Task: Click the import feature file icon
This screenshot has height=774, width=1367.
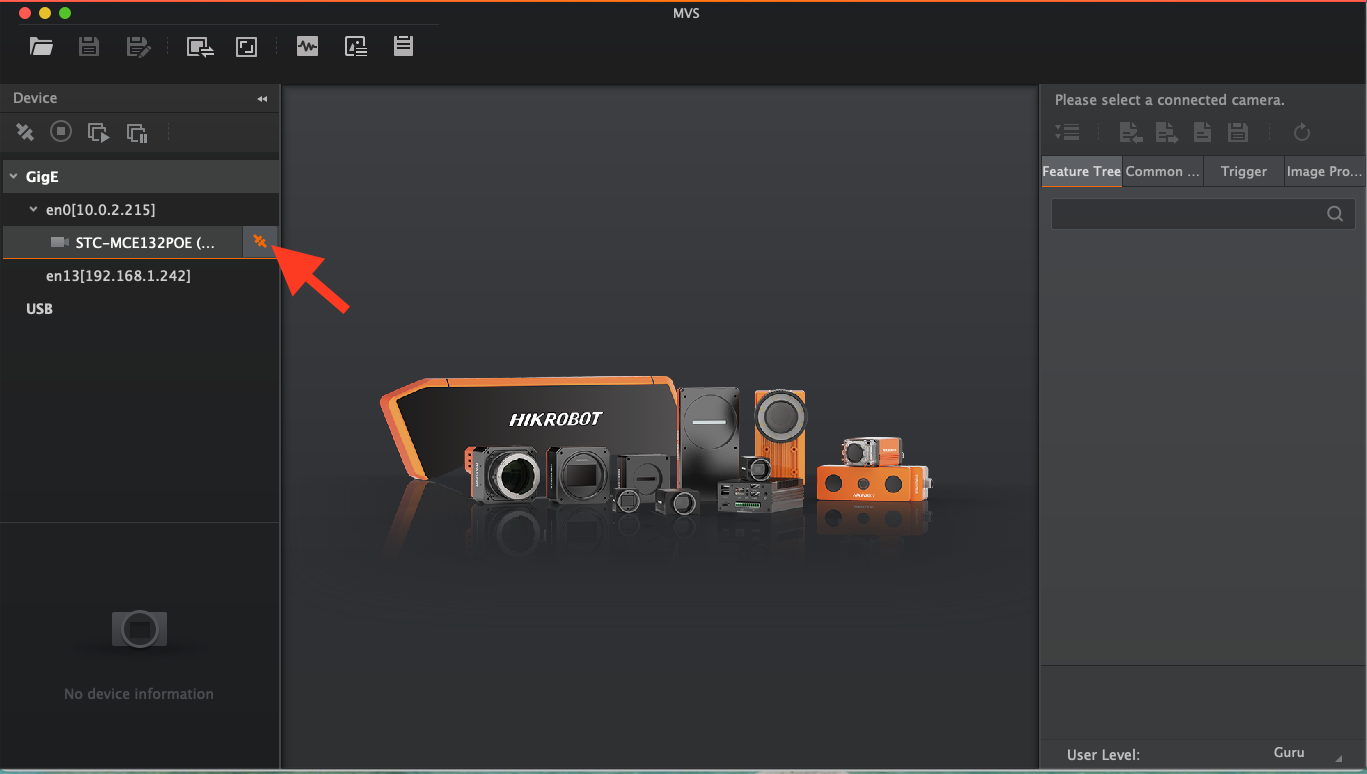Action: 1130,132
